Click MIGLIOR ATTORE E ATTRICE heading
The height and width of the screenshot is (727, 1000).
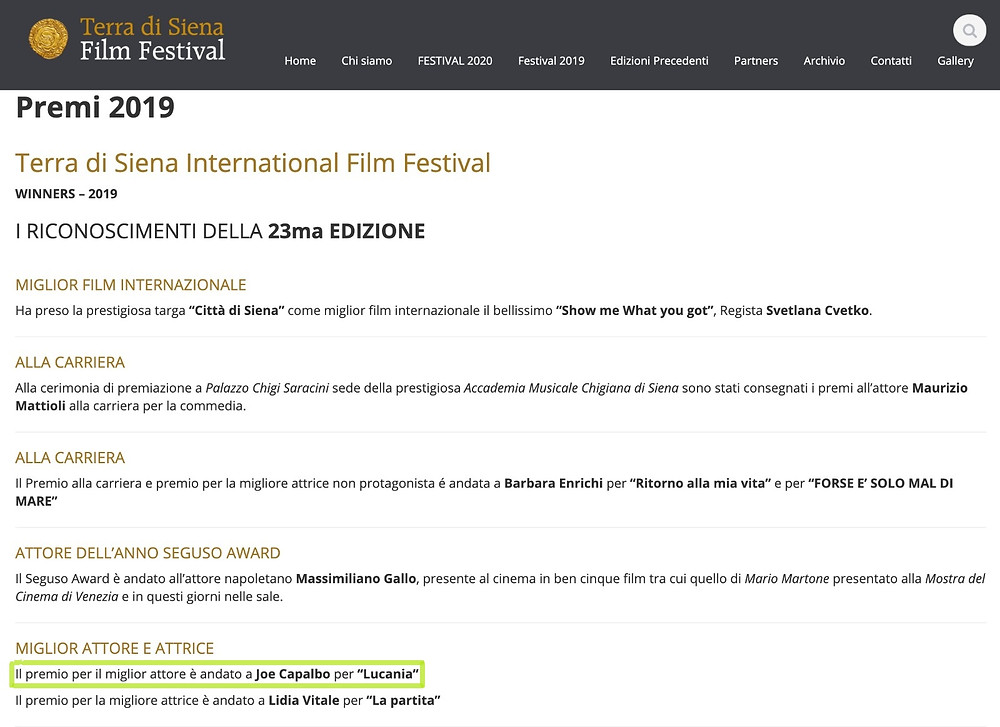[x=115, y=649]
